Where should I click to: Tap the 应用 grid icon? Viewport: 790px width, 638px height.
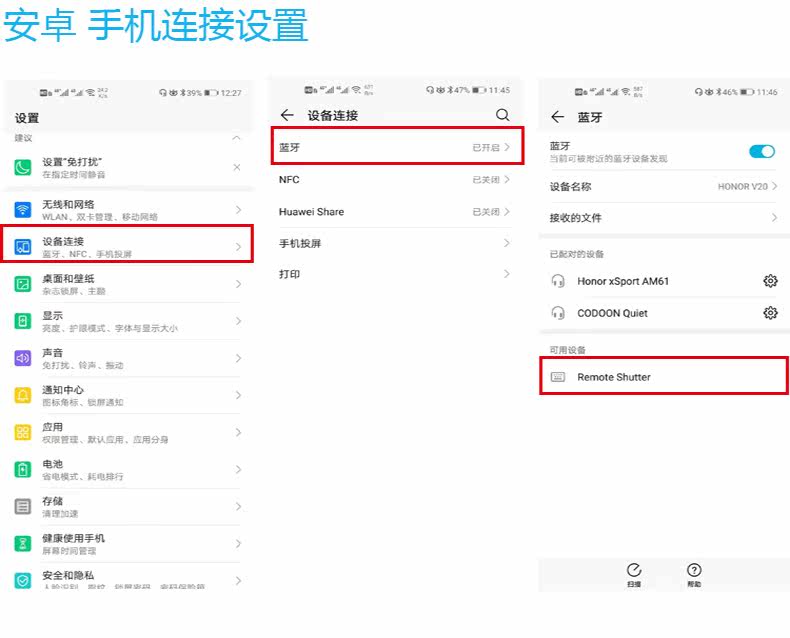click(x=23, y=432)
